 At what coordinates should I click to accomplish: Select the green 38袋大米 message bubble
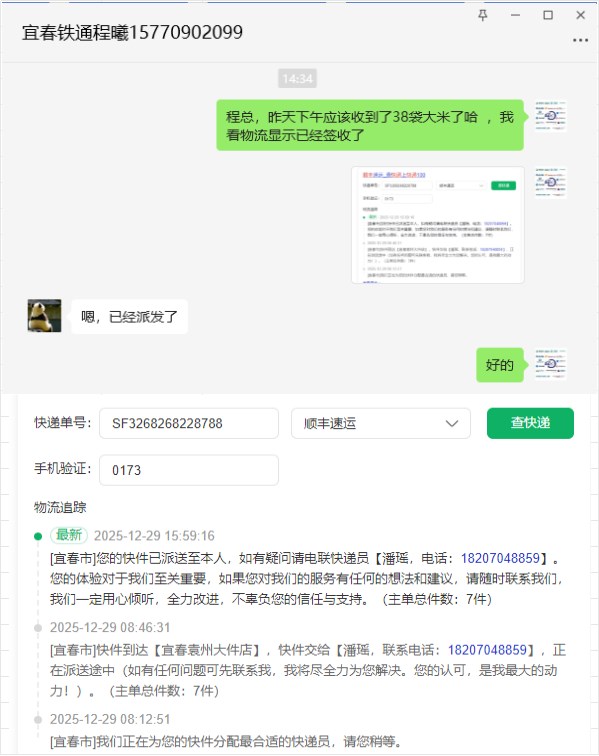[x=370, y=125]
